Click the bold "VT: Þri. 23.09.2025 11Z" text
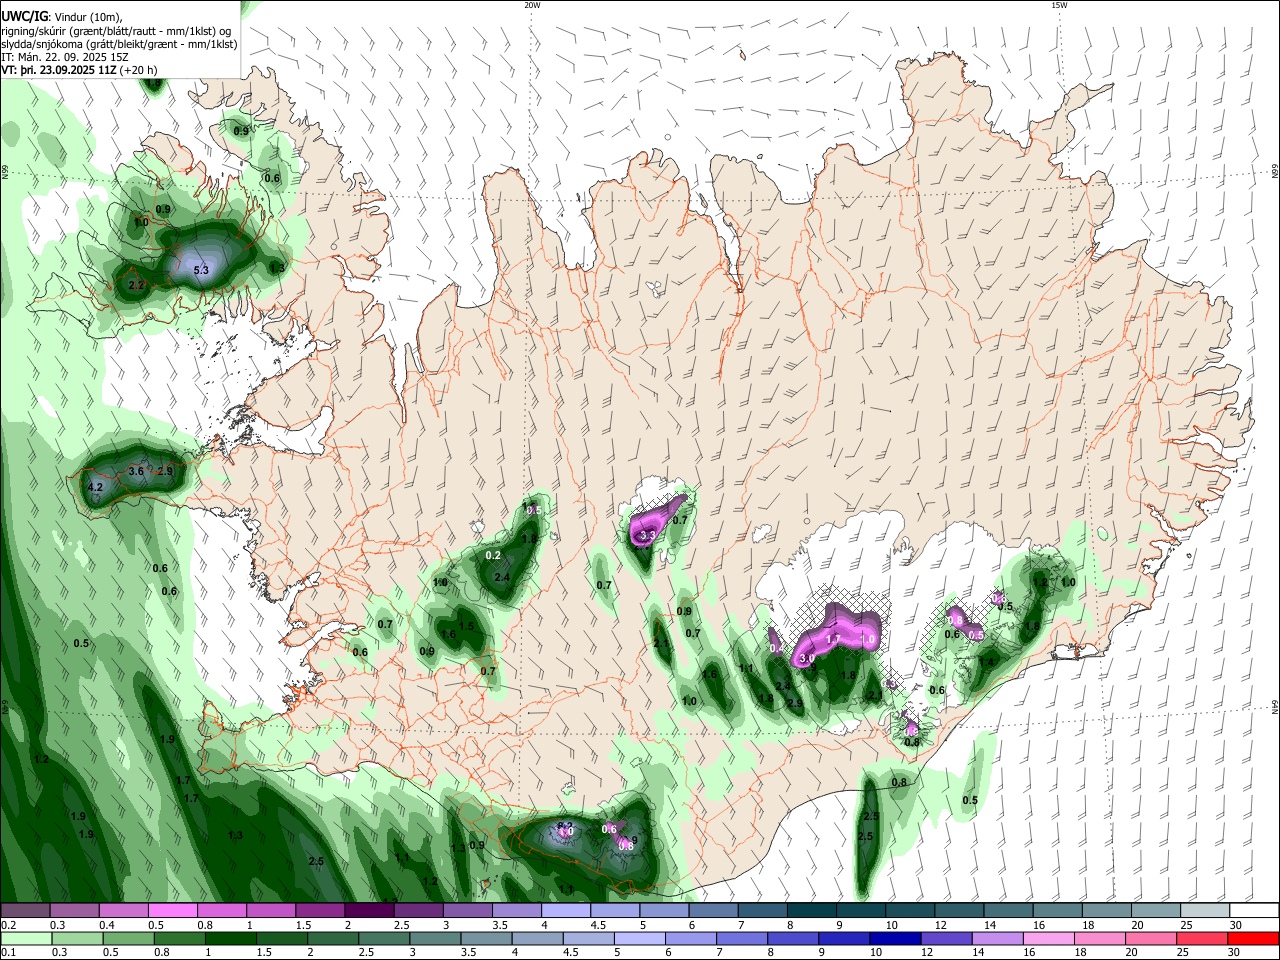Viewport: 1280px width, 960px height. pyautogui.click(x=58, y=71)
